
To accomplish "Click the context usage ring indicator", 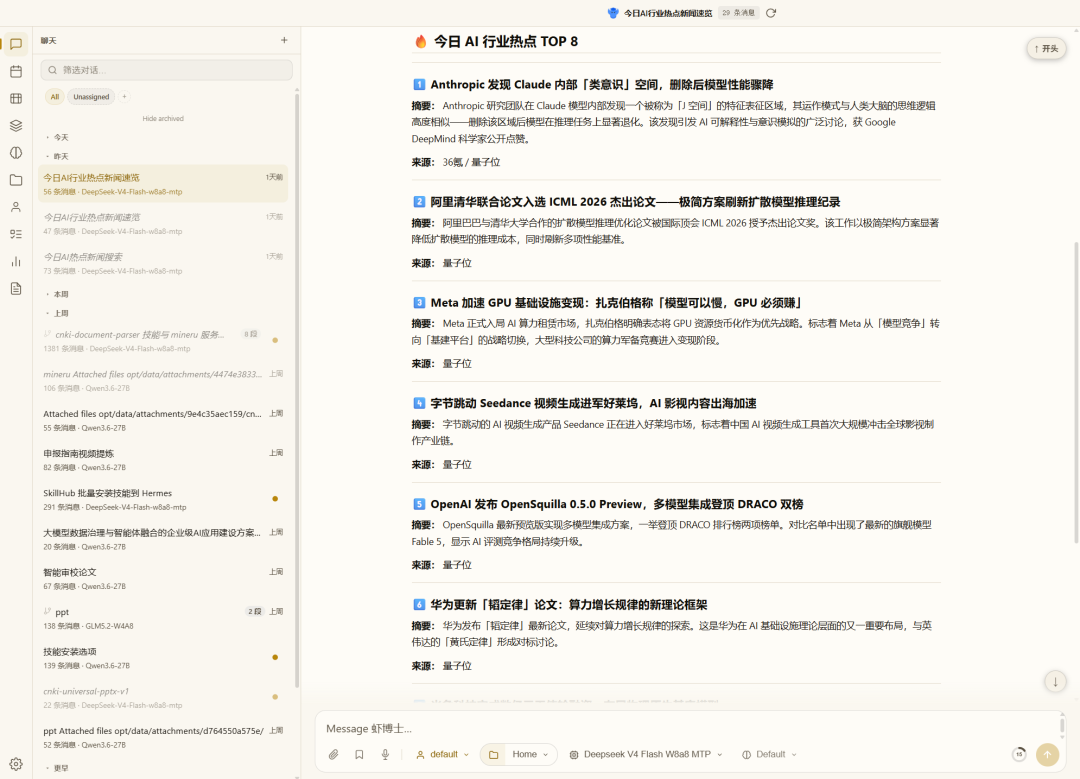I will [1019, 754].
